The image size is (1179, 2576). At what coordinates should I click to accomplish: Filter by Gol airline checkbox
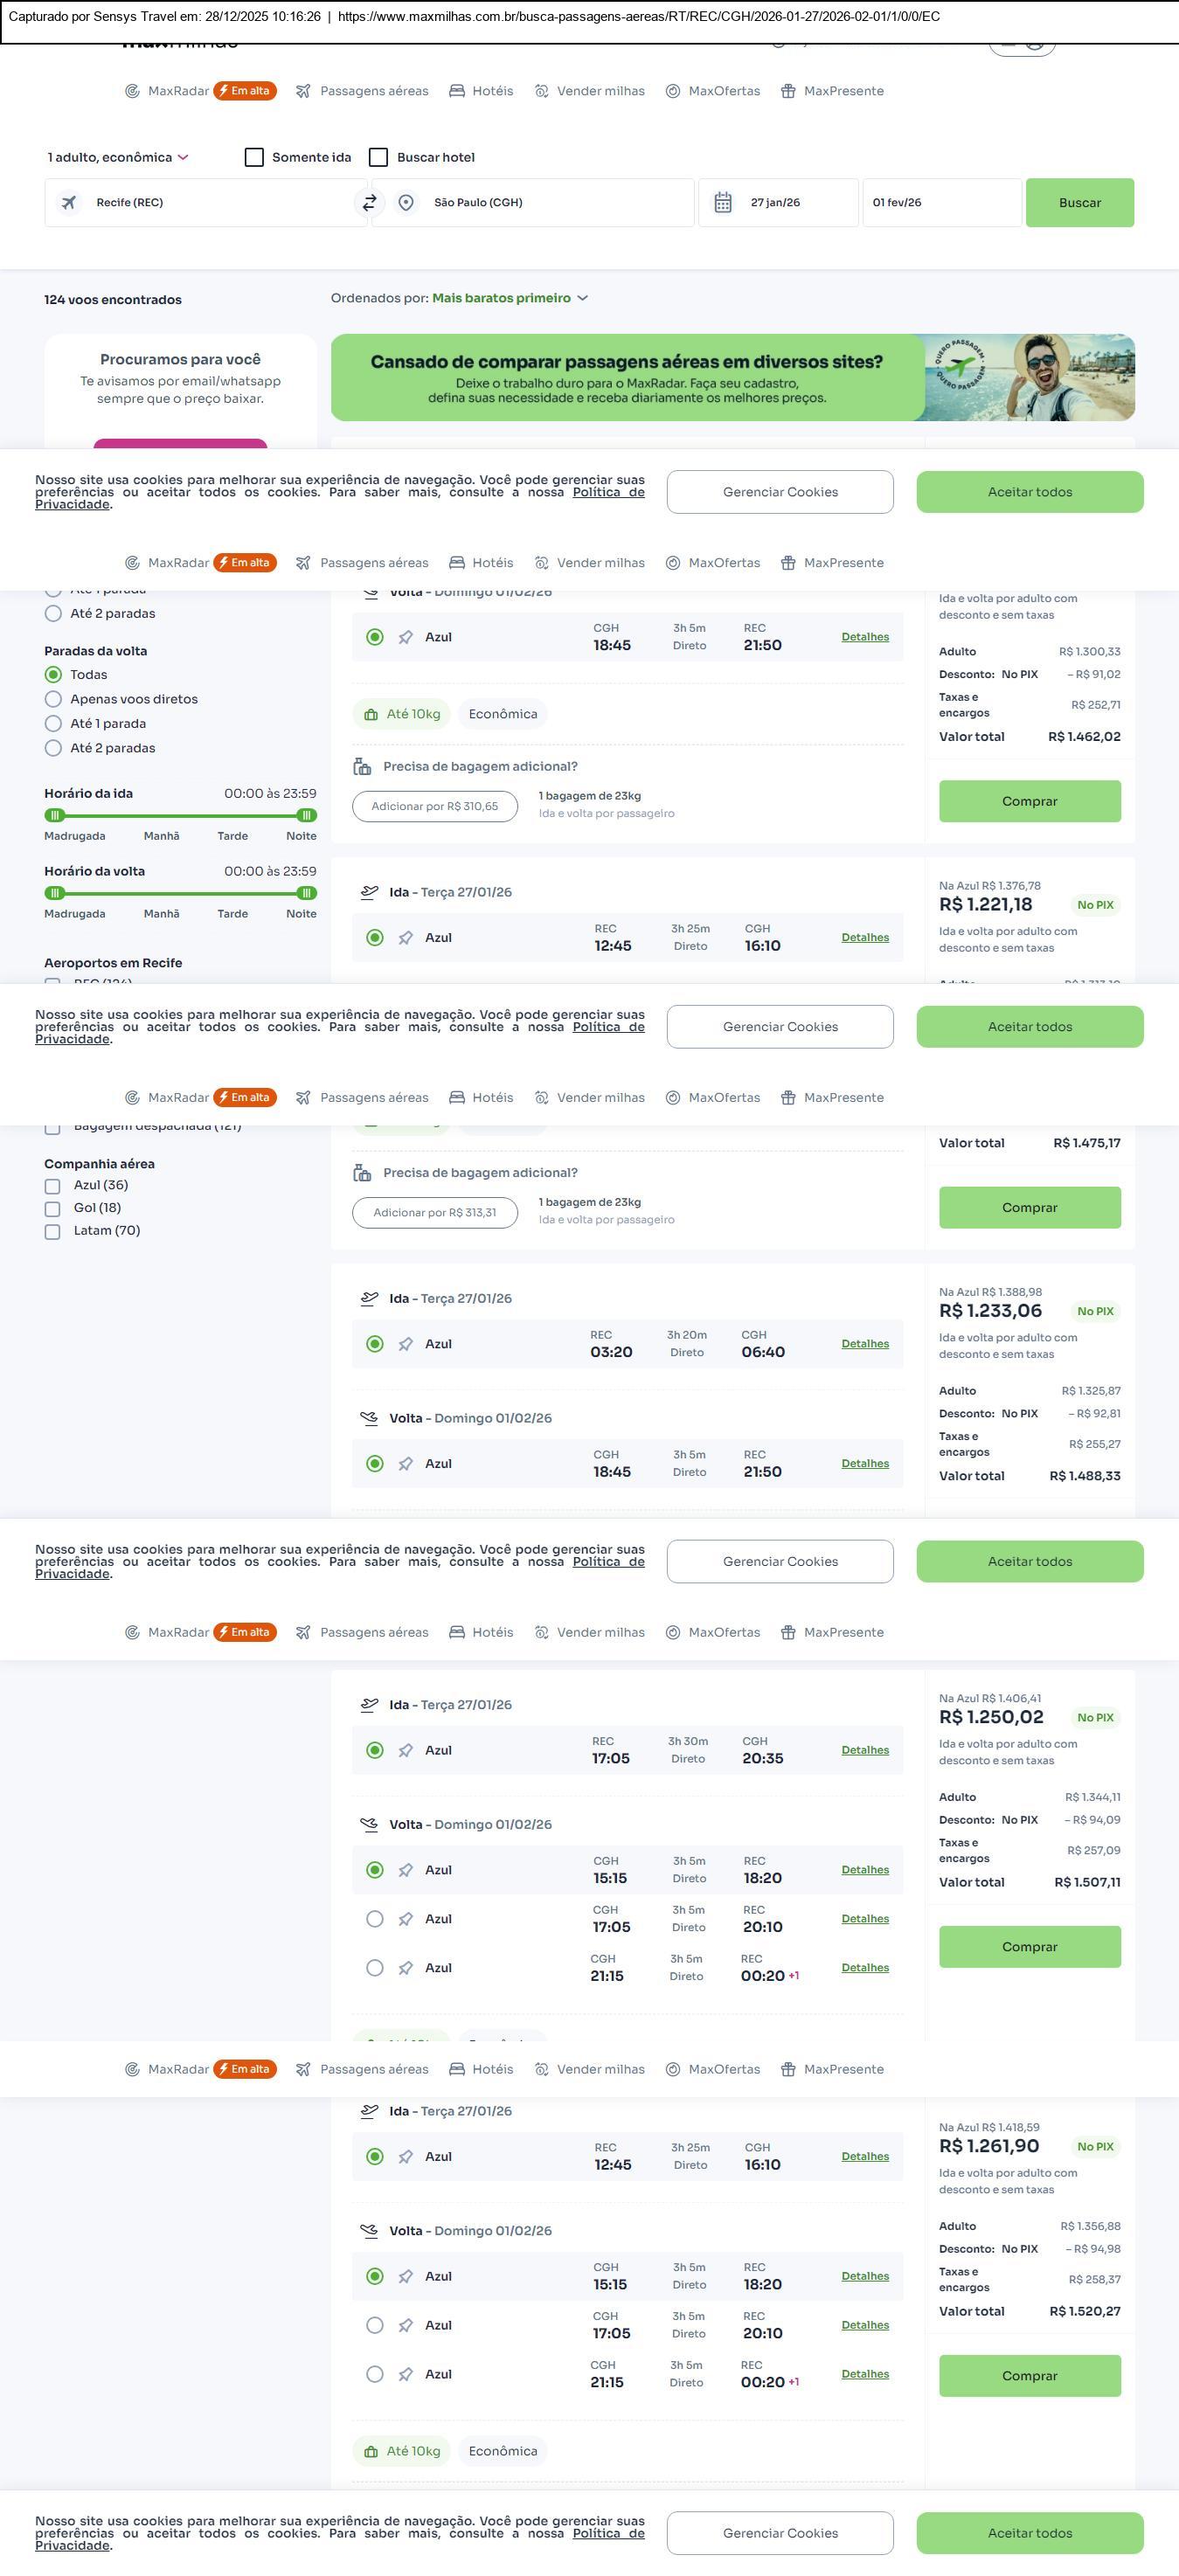[53, 1209]
